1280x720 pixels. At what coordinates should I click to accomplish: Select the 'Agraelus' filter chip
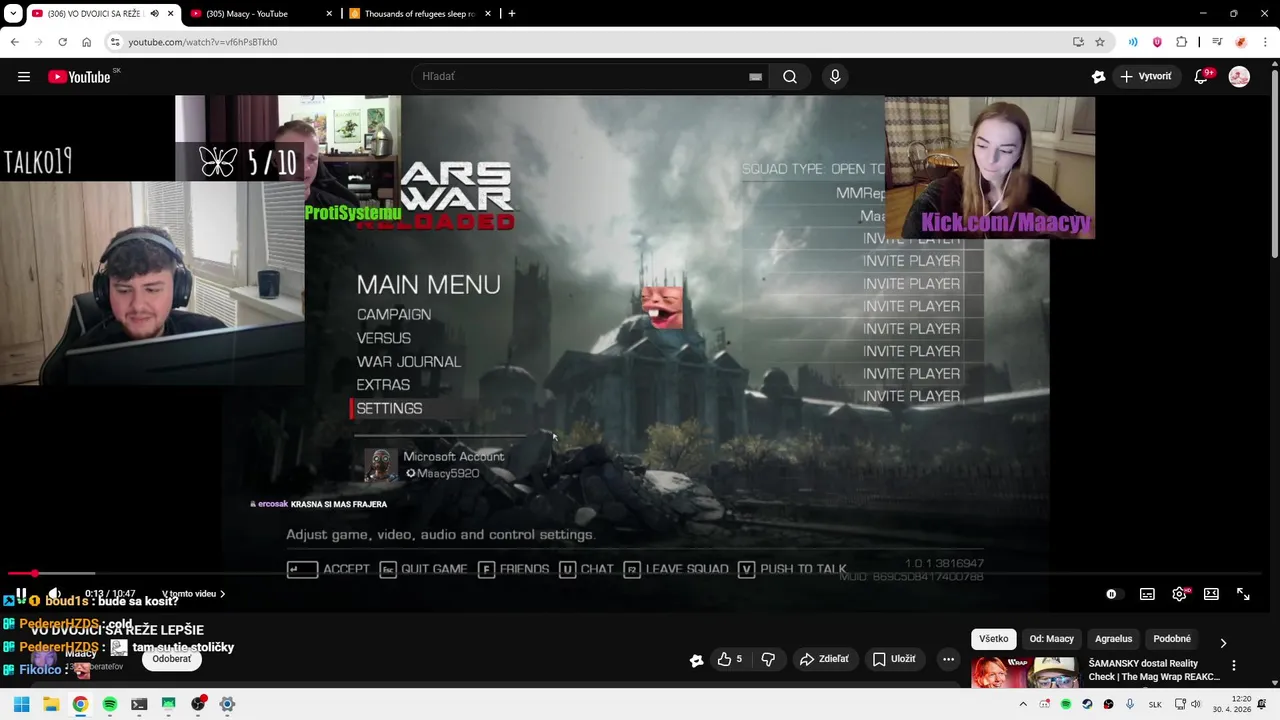(x=1114, y=639)
